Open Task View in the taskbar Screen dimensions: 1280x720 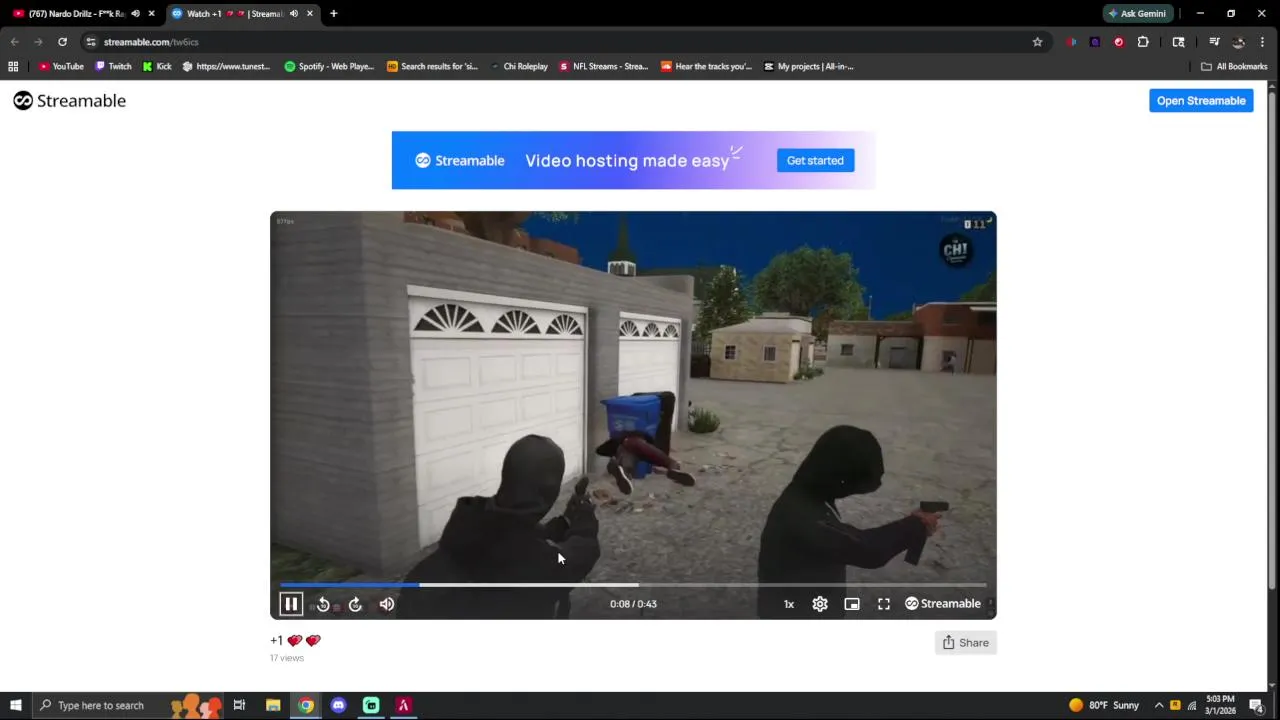click(x=239, y=705)
